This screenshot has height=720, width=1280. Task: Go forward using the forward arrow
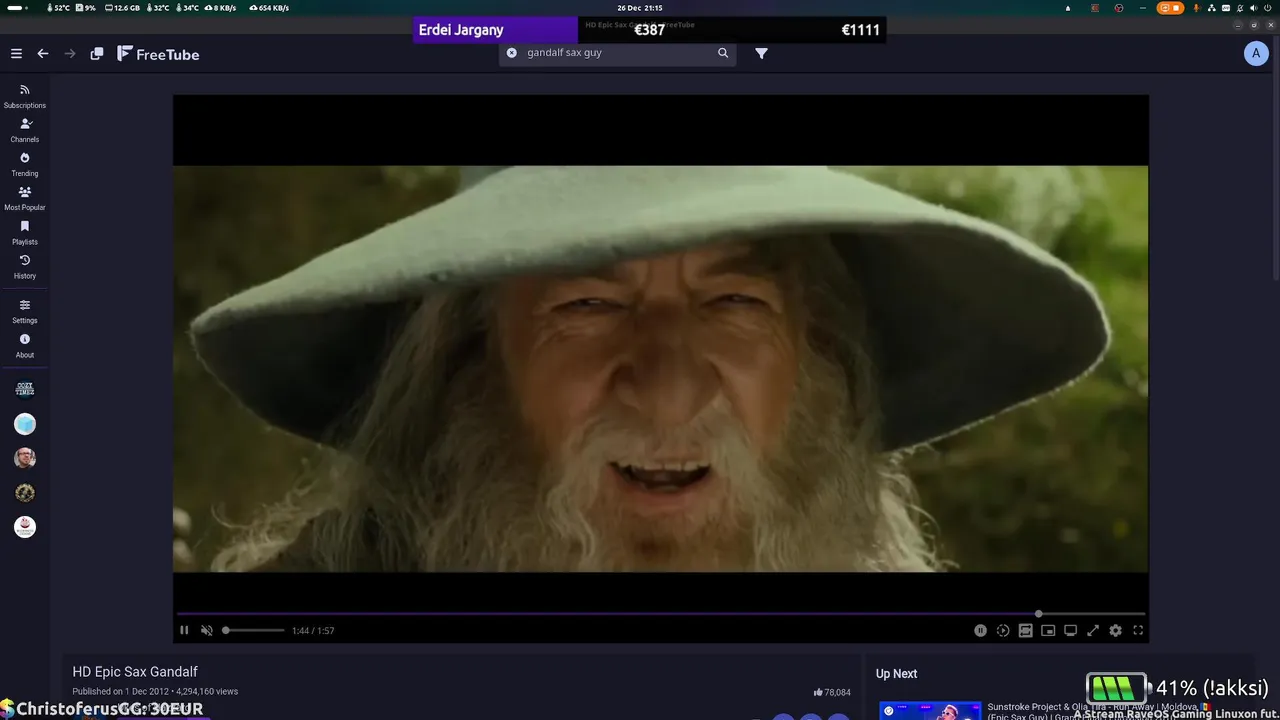tap(70, 54)
